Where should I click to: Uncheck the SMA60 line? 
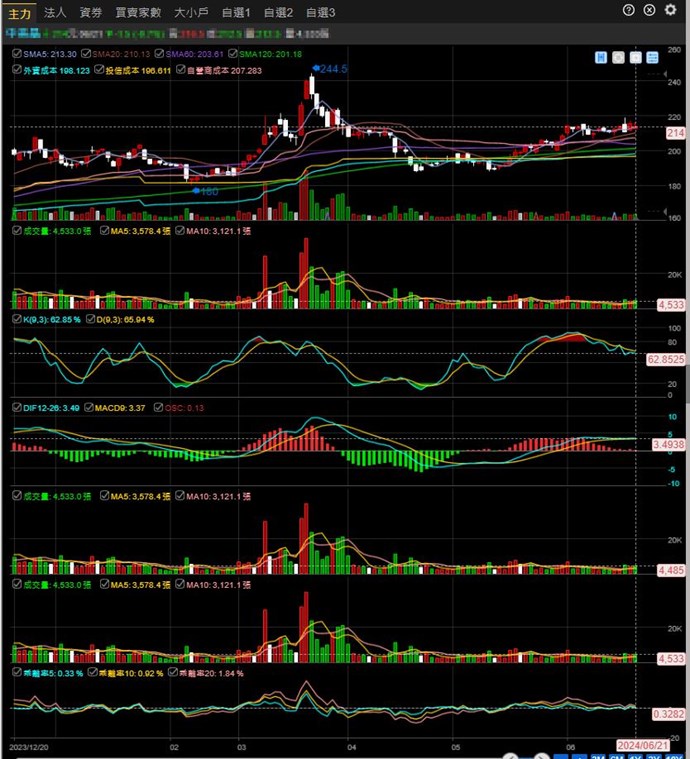(x=159, y=53)
